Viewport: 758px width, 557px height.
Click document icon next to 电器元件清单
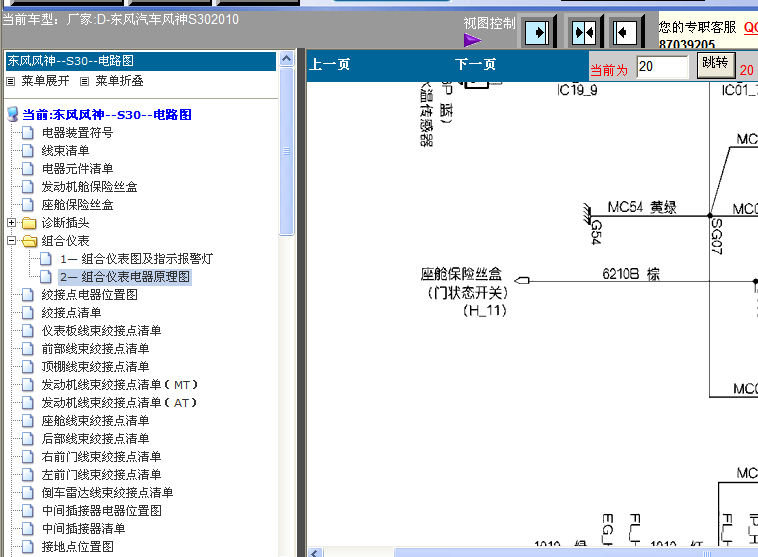point(28,168)
